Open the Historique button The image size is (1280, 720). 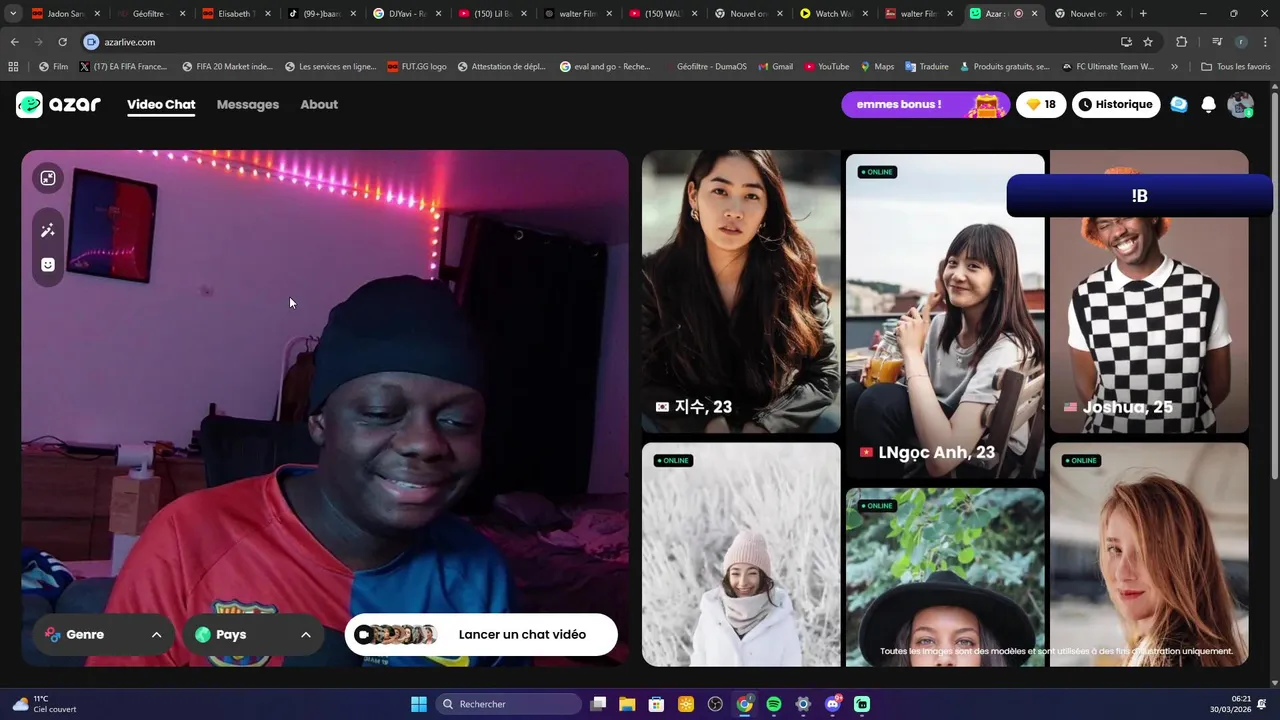pos(1116,104)
